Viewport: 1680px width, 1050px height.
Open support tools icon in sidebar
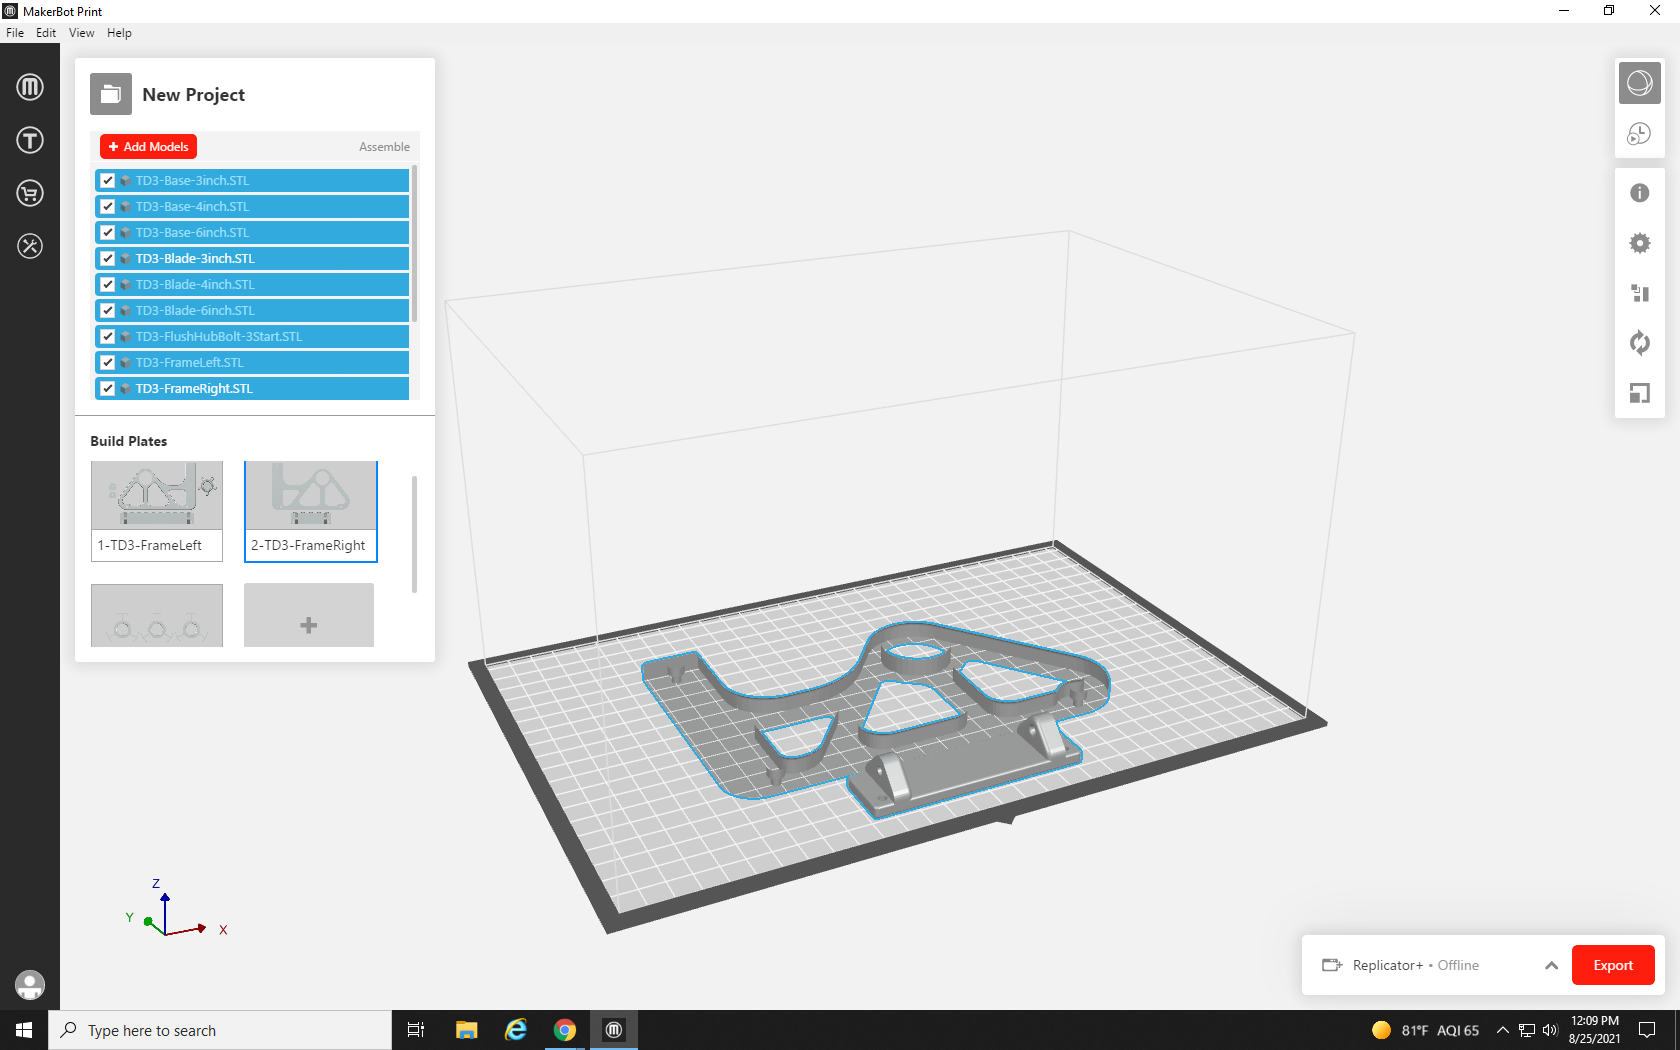pos(30,246)
